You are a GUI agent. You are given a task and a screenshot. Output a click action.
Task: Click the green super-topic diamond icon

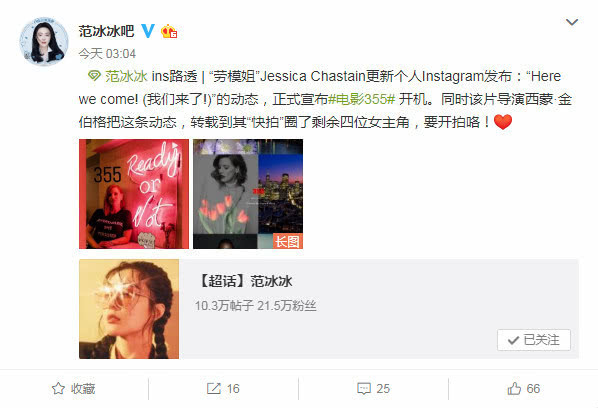pyautogui.click(x=94, y=75)
